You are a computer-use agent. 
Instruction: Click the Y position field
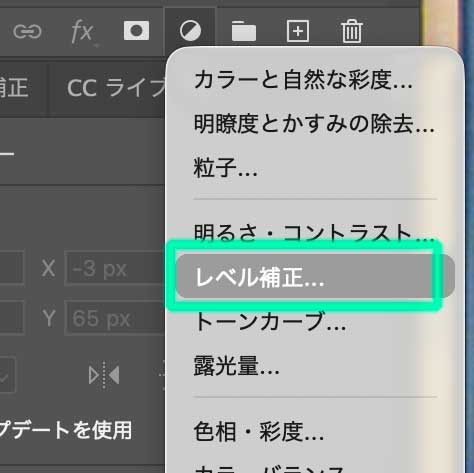point(115,318)
